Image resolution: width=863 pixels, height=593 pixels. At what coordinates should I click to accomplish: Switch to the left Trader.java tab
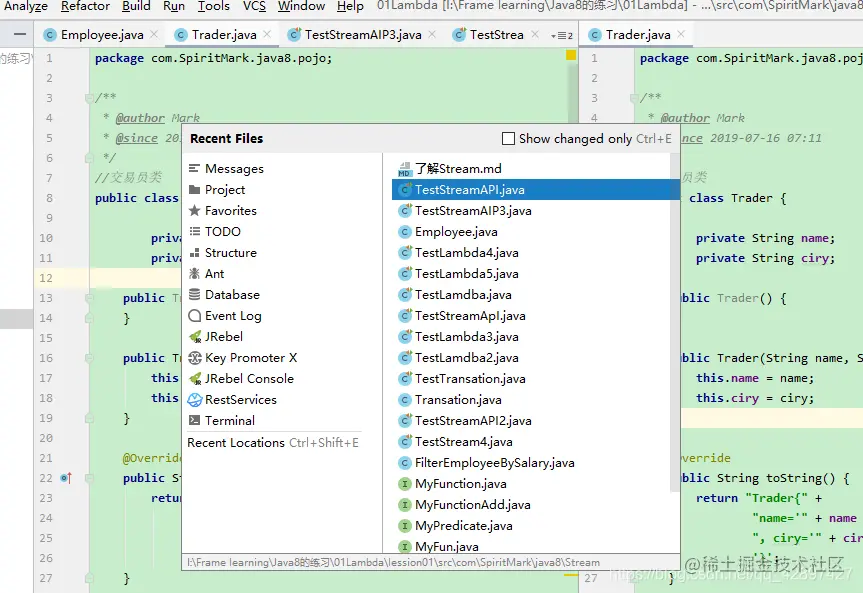pos(223,35)
